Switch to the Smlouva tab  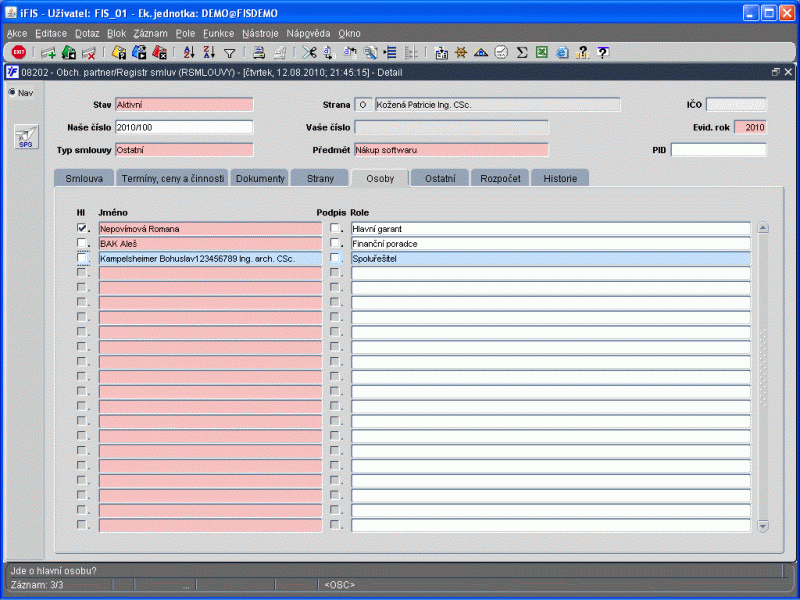[x=84, y=178]
